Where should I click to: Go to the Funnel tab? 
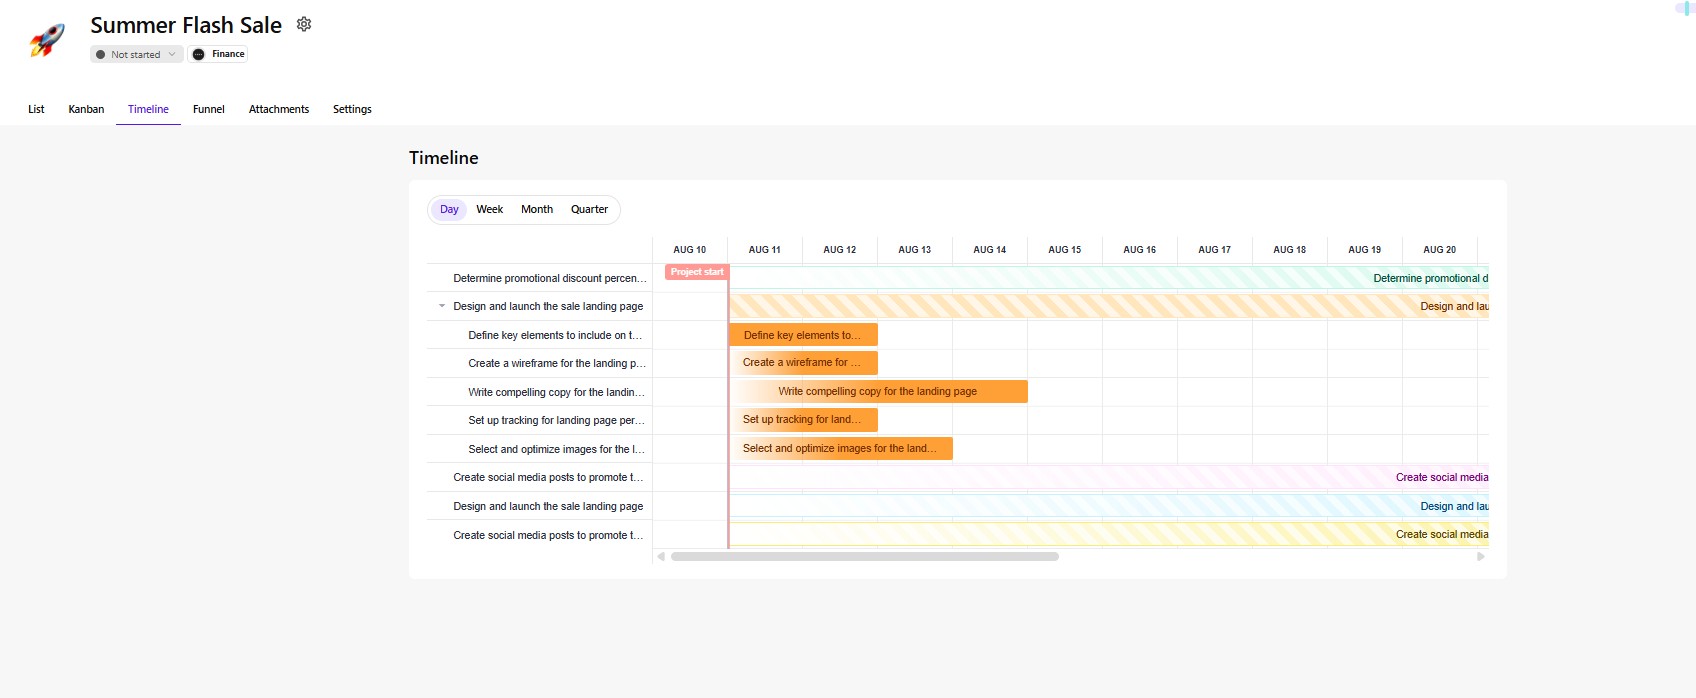(x=208, y=110)
